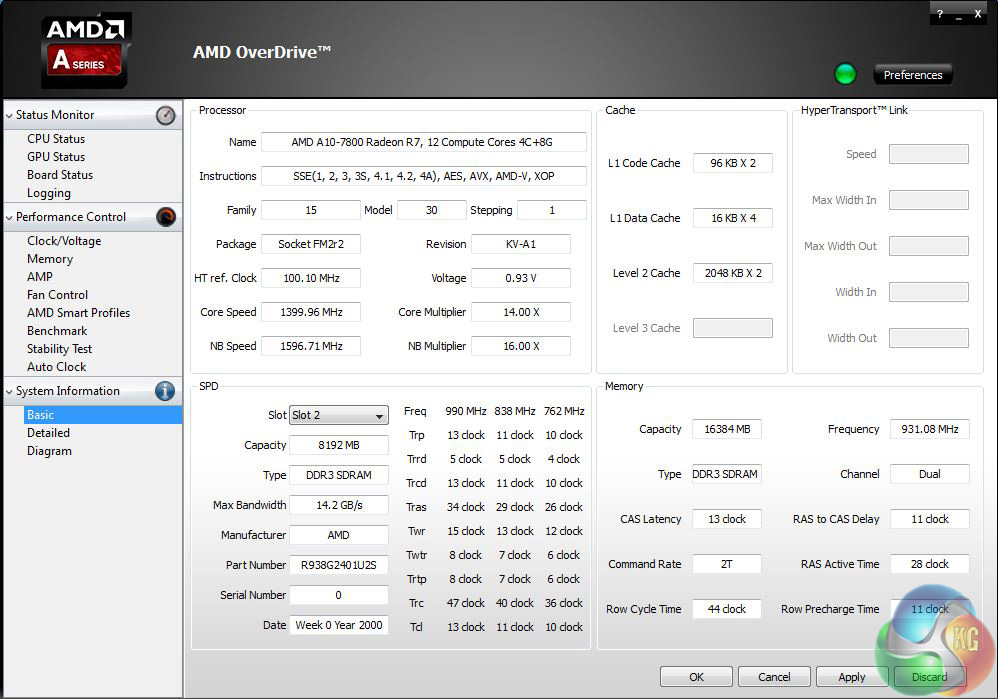Click the help question mark button
The height and width of the screenshot is (699, 998).
(940, 14)
